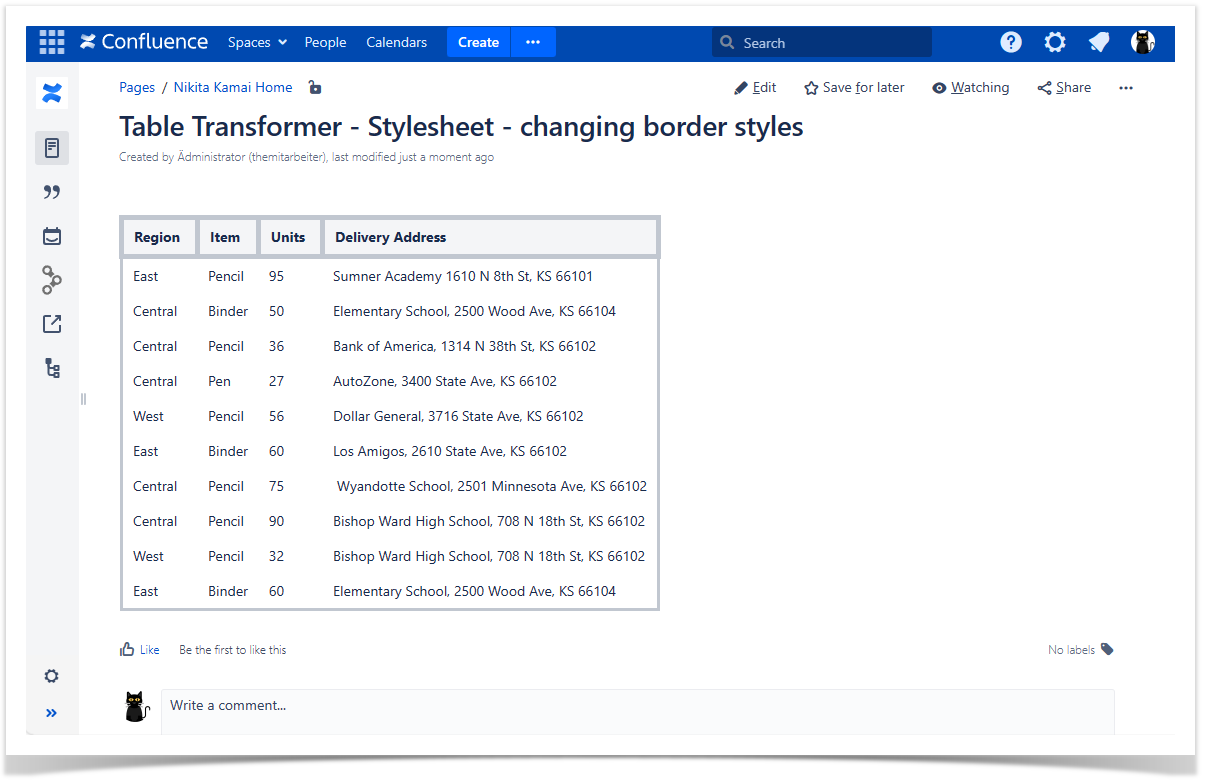The width and height of the screenshot is (1209, 784).
Task: Expand the Spaces dropdown menu
Action: coord(257,42)
